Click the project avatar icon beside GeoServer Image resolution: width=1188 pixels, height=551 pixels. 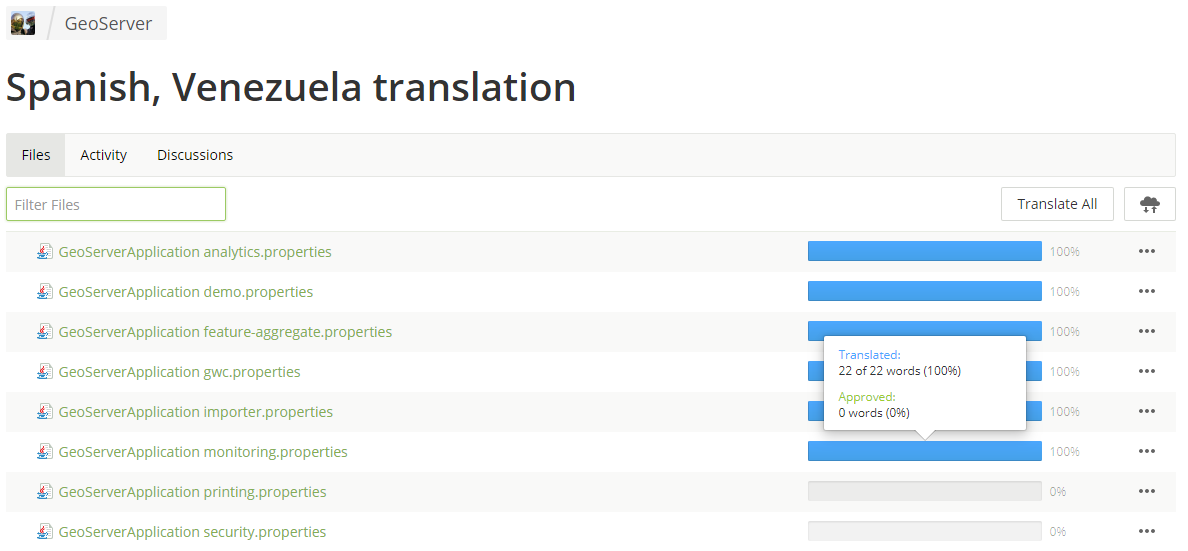(x=23, y=23)
